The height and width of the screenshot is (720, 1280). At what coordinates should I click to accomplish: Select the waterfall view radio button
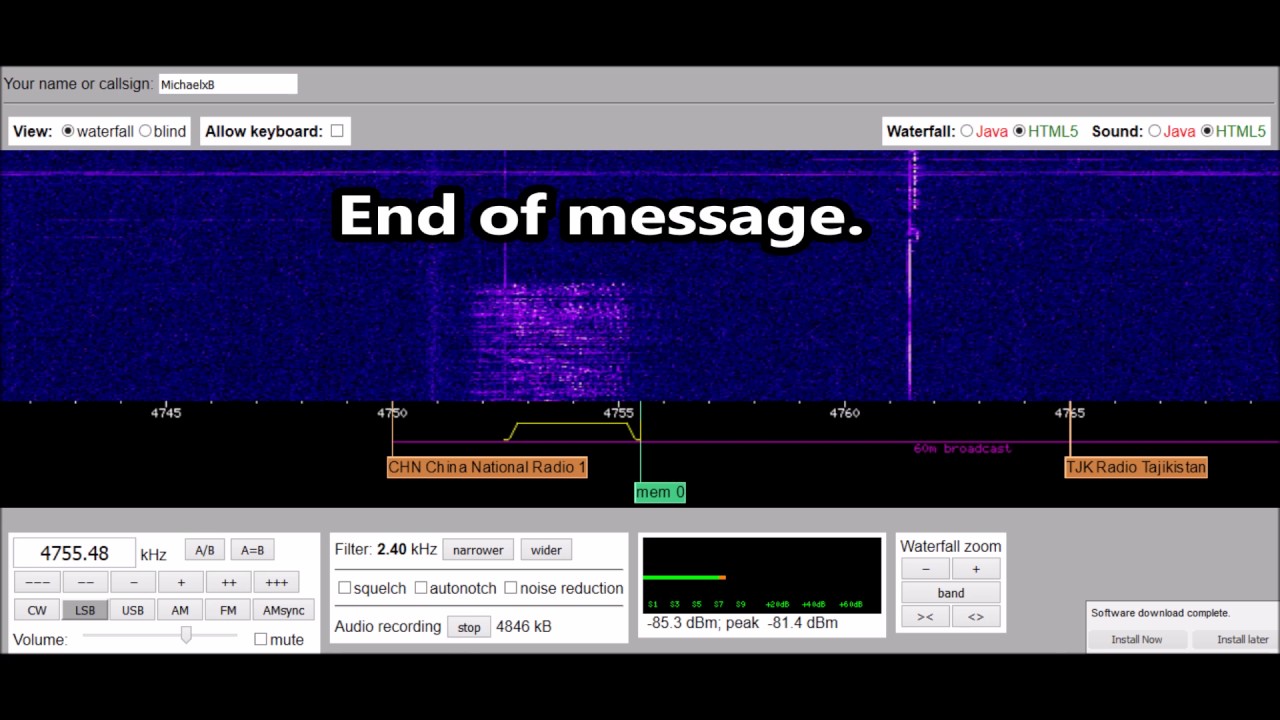pos(68,131)
